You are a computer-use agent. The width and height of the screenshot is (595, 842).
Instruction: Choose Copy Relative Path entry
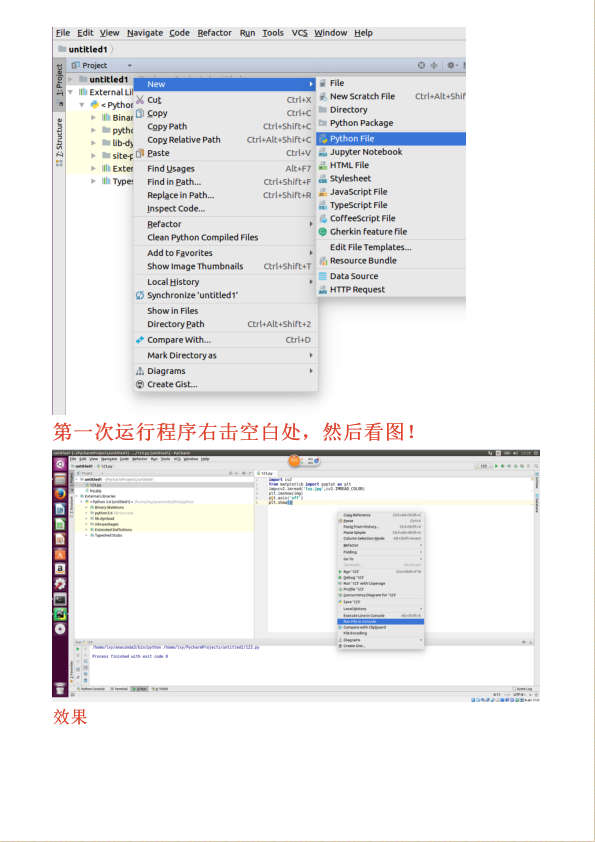tap(226, 140)
